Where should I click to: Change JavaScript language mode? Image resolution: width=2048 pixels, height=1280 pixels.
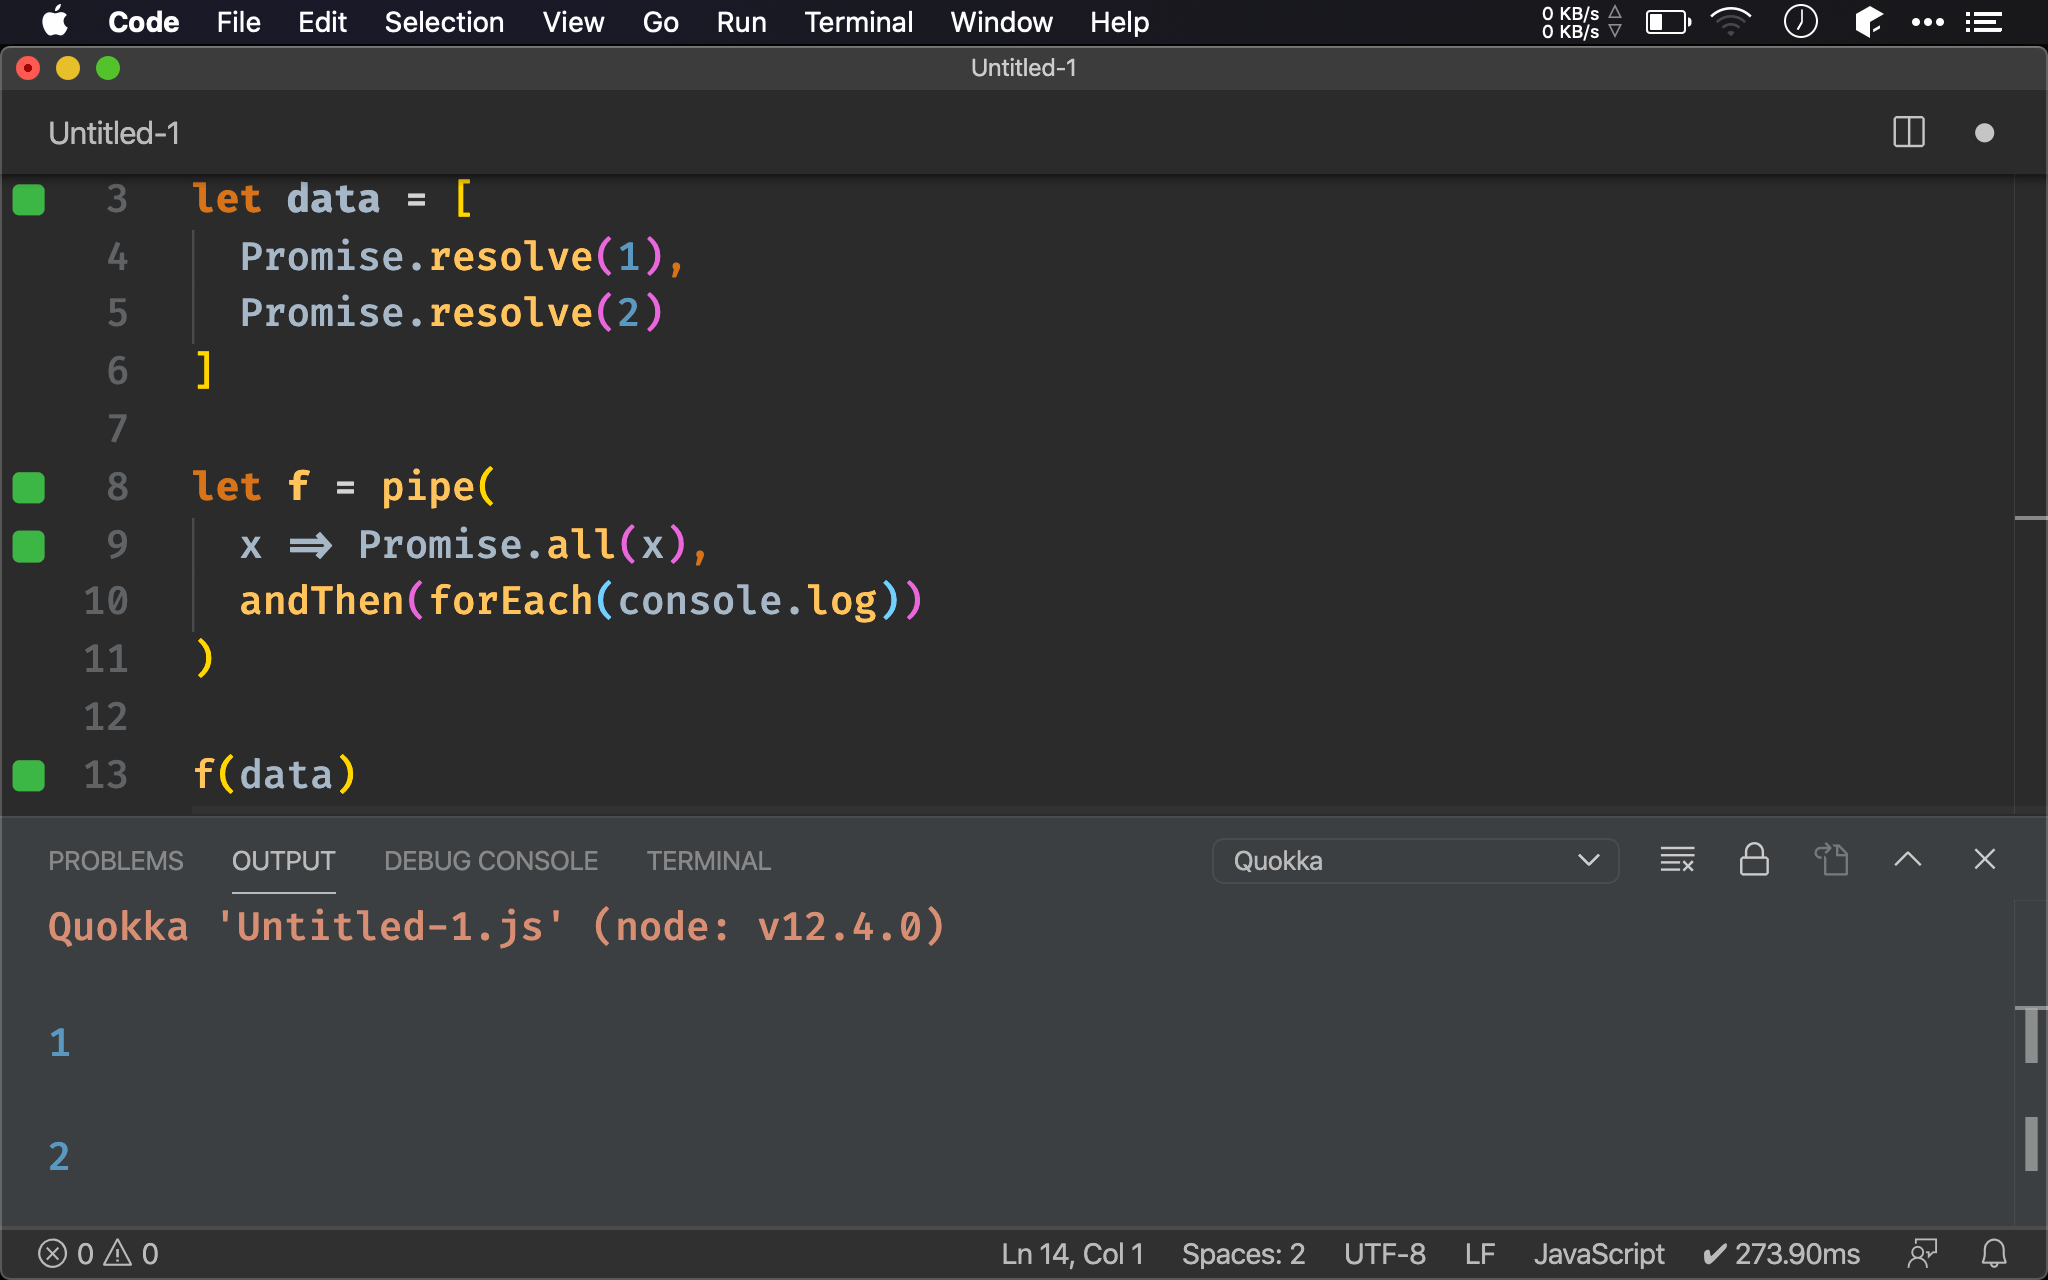click(x=1599, y=1254)
